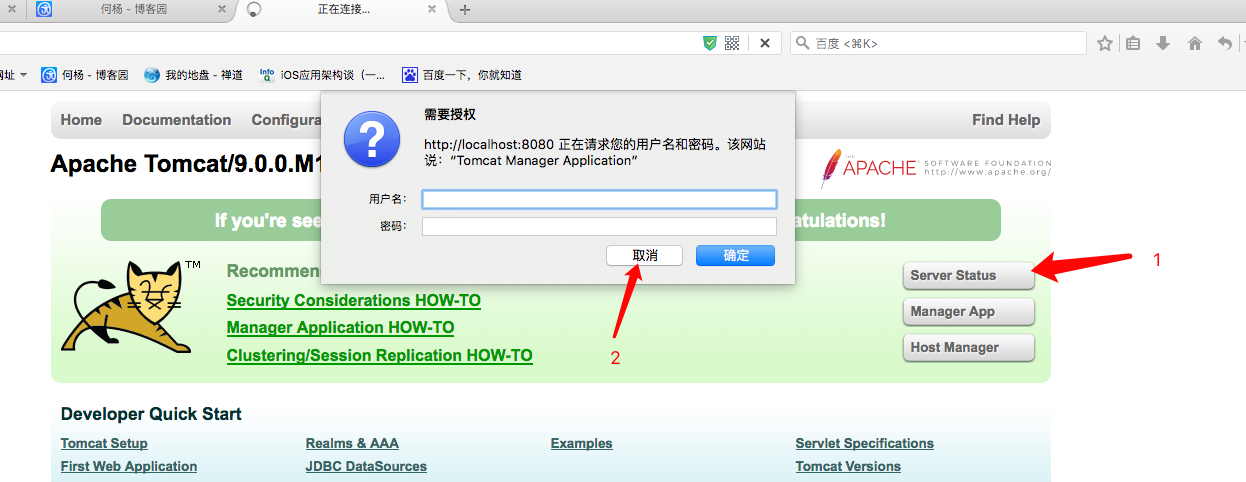Click the Manager App button
Image resolution: width=1246 pixels, height=482 pixels.
968,311
